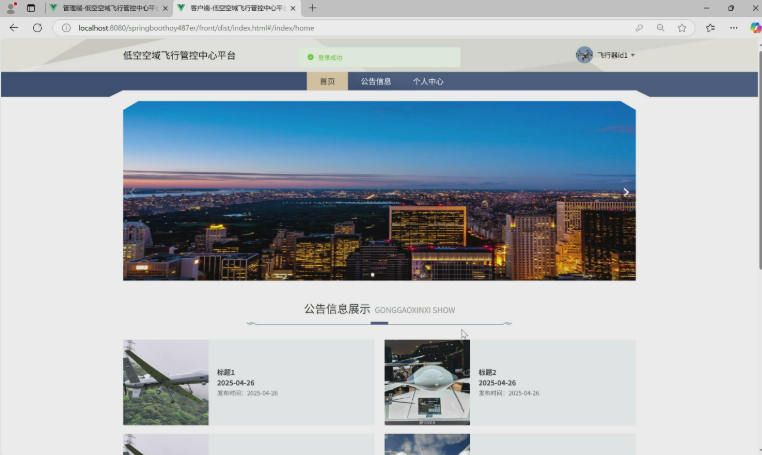This screenshot has height=455, width=762.
Task: Click the login success notification message
Action: coord(380,57)
